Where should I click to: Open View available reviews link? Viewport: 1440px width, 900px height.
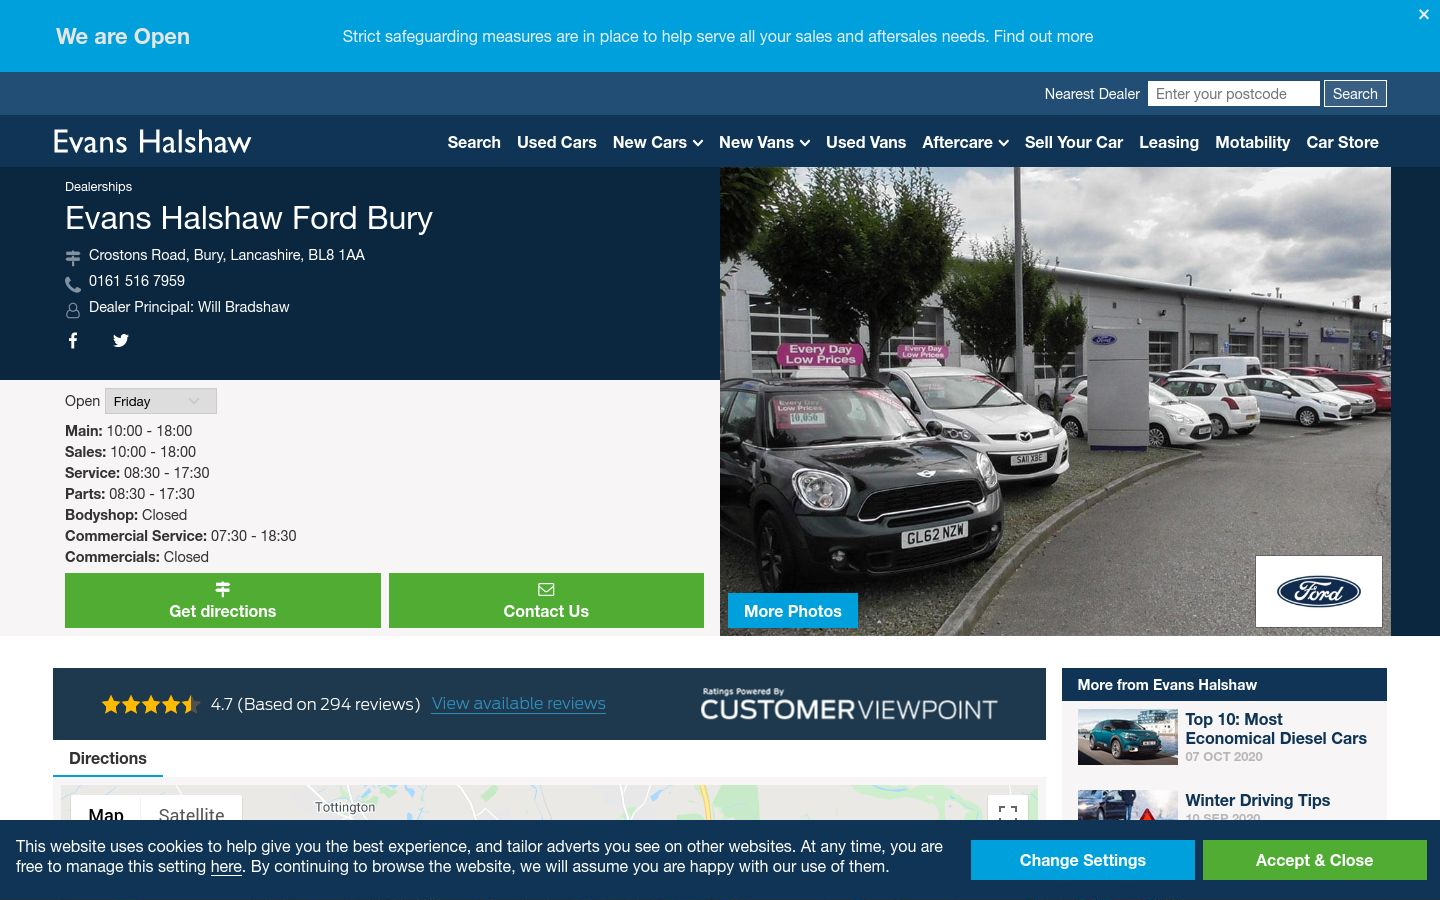pos(519,704)
